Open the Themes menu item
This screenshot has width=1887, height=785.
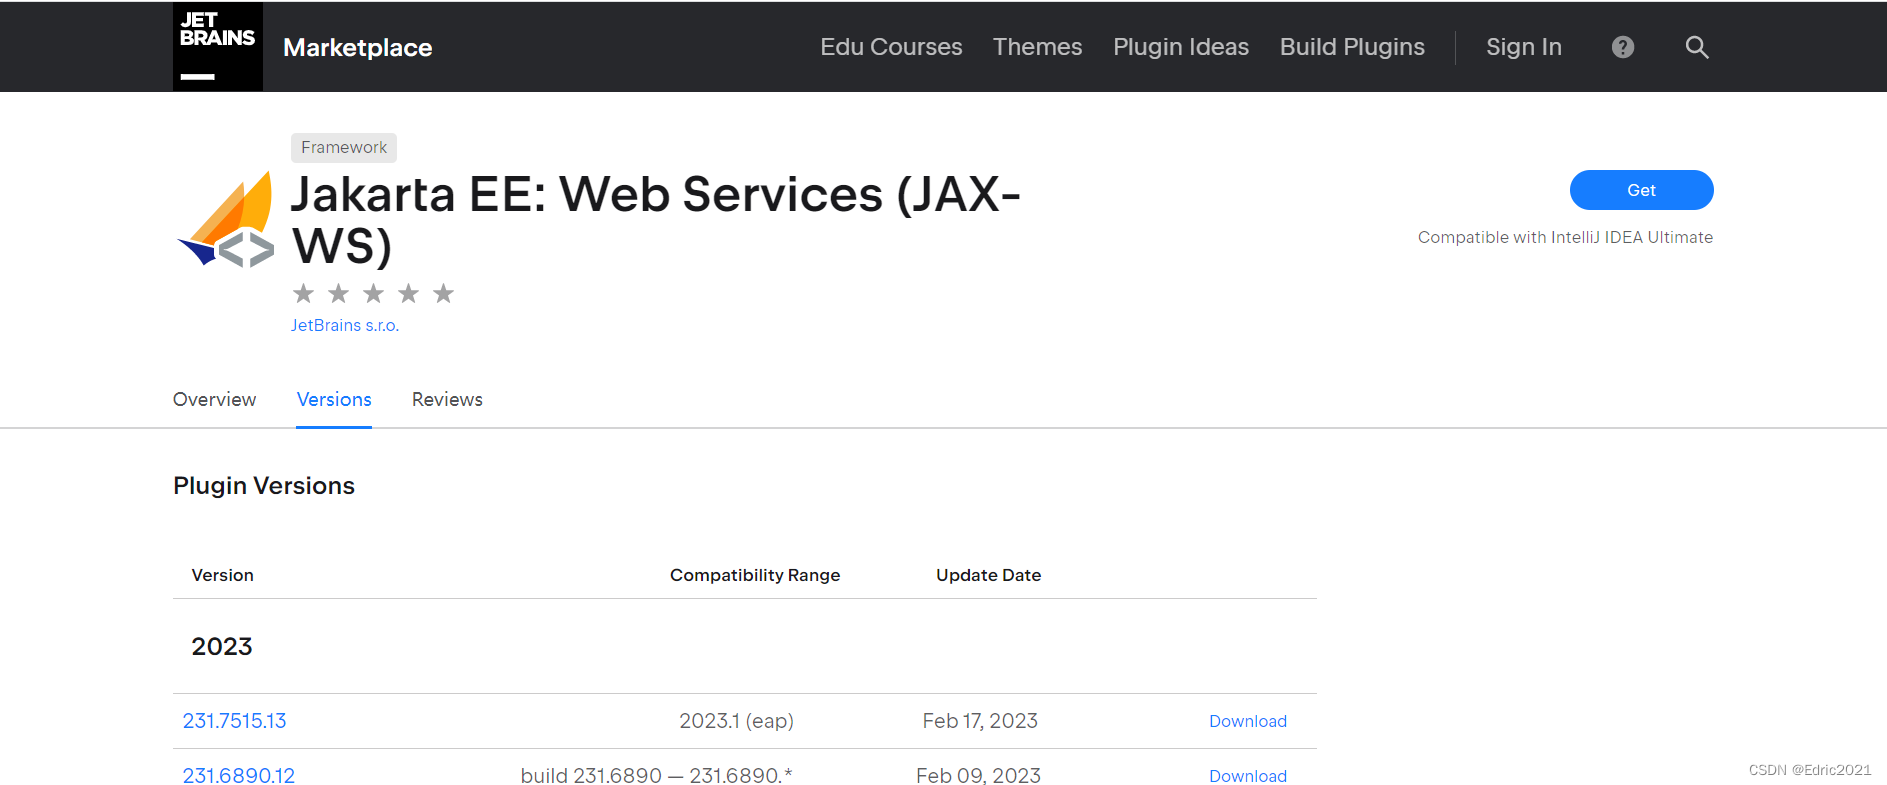click(1037, 47)
